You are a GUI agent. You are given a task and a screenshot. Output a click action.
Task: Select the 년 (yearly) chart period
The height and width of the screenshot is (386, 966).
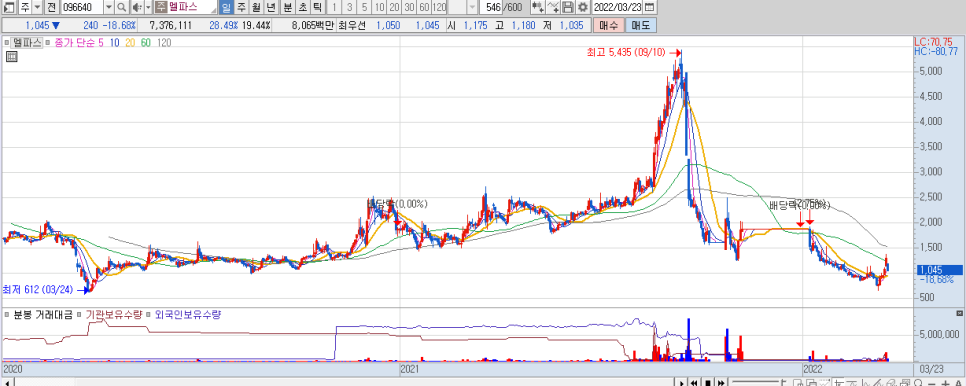click(x=271, y=7)
